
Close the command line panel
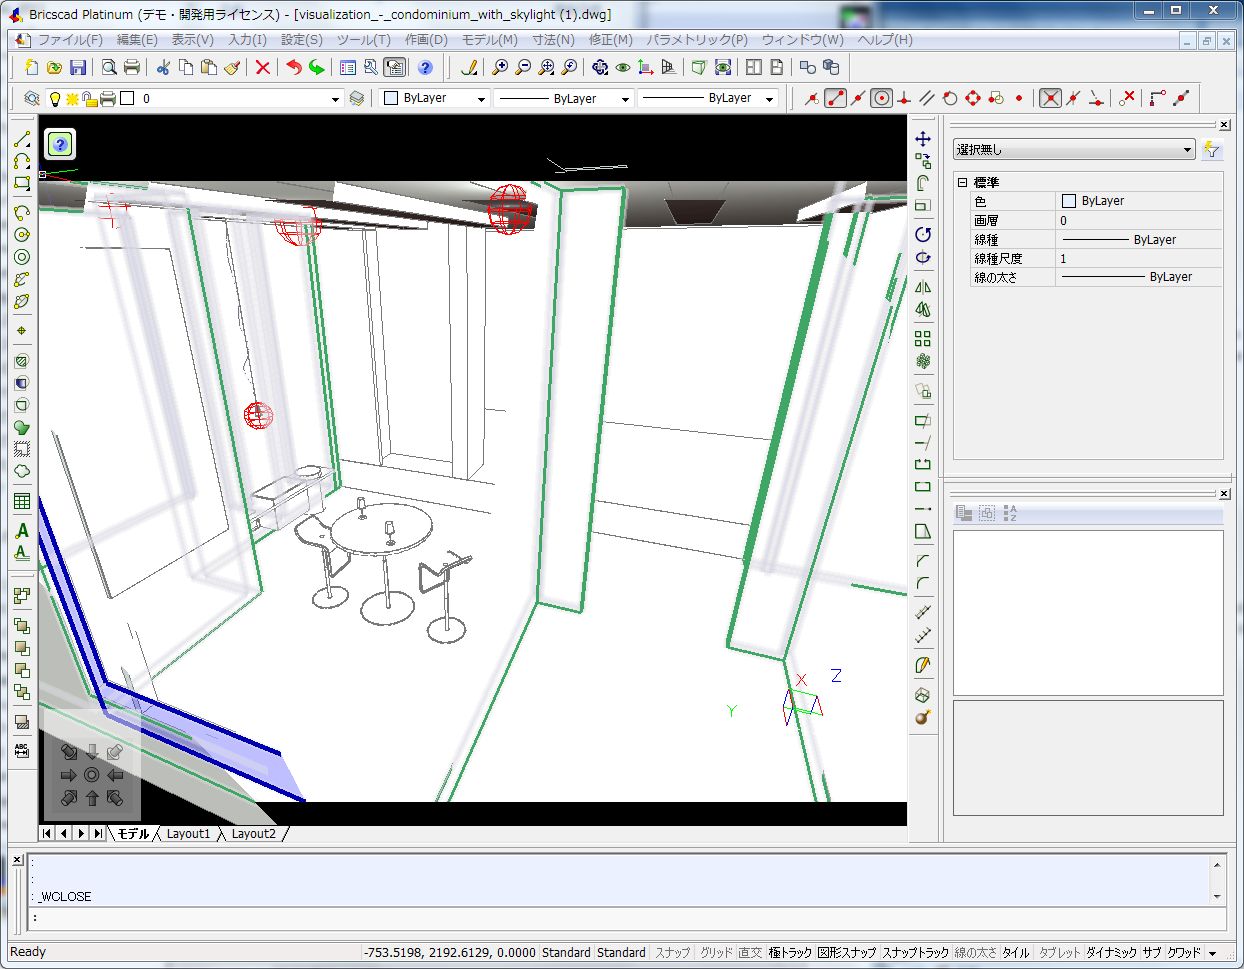pyautogui.click(x=17, y=860)
